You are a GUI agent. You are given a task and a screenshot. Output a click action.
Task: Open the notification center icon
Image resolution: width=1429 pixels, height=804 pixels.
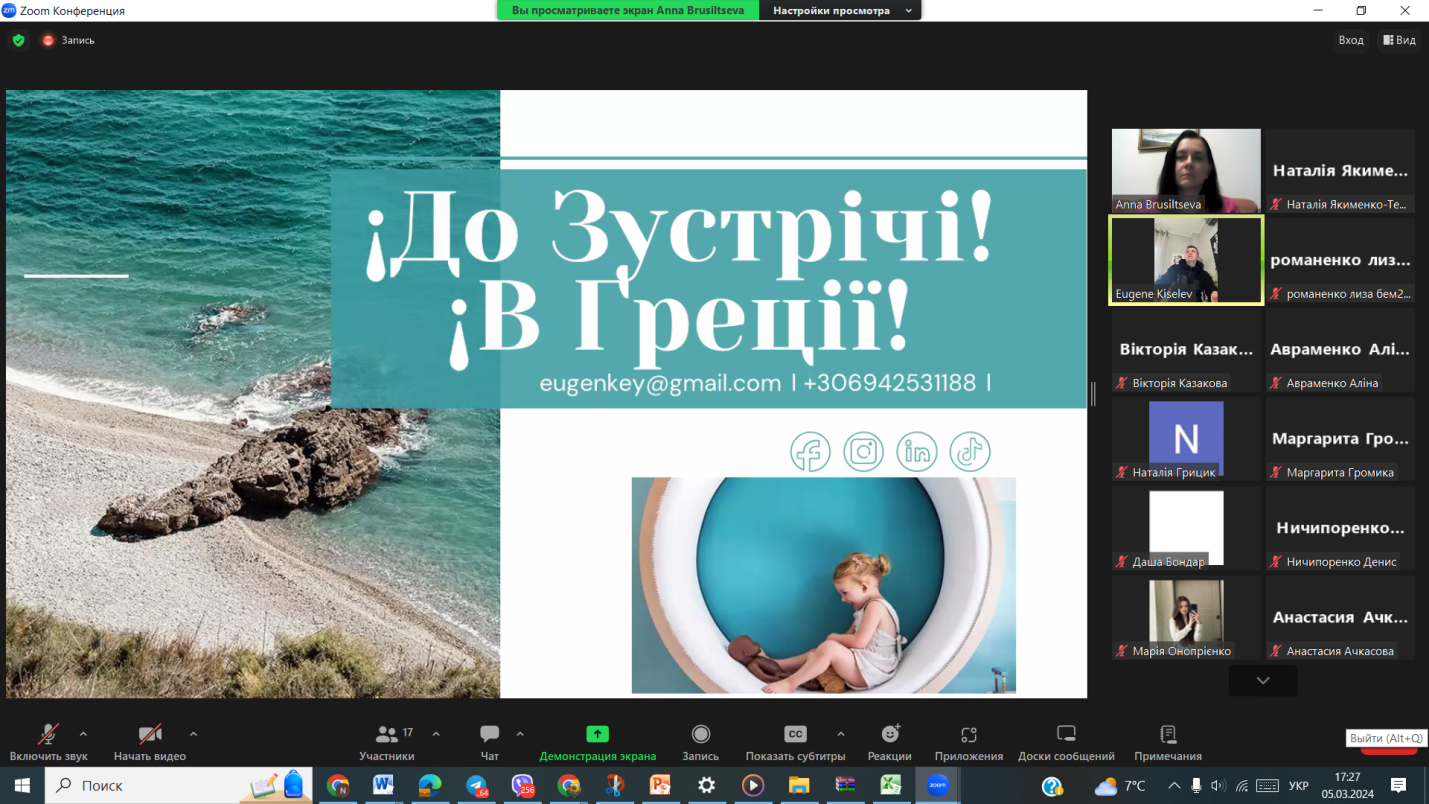tap(1398, 786)
